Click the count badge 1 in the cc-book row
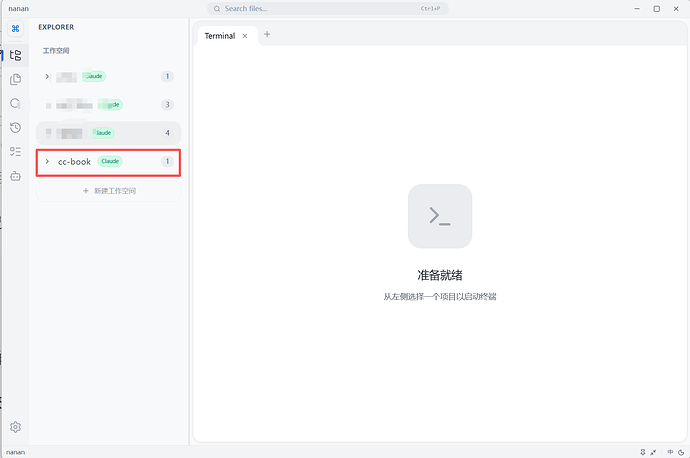 tap(167, 161)
